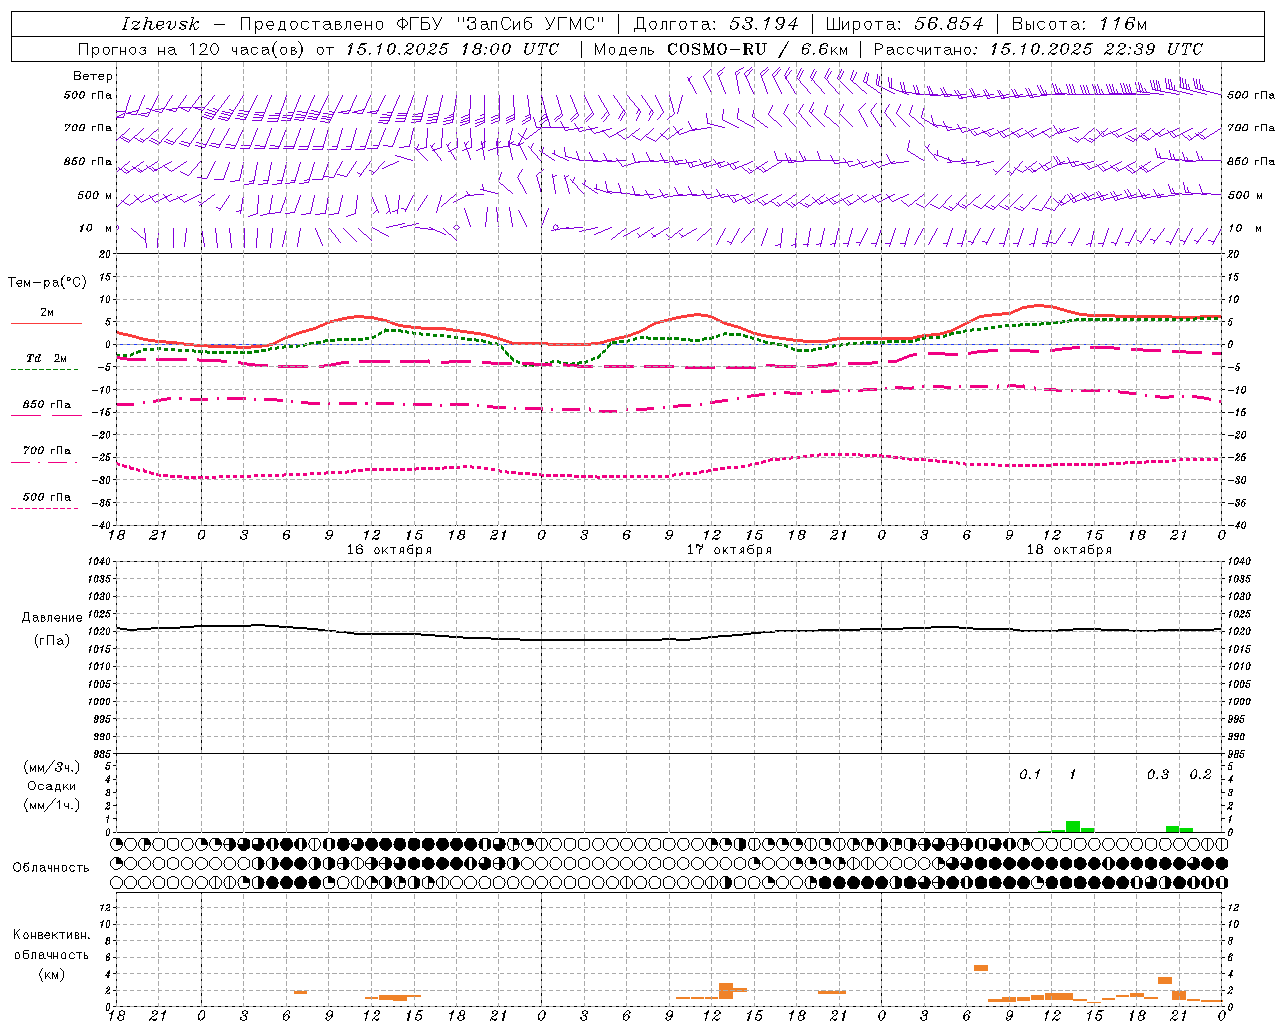
Task: Click the "(мм/3ч.)" precipitation unit label
Action: (52, 767)
